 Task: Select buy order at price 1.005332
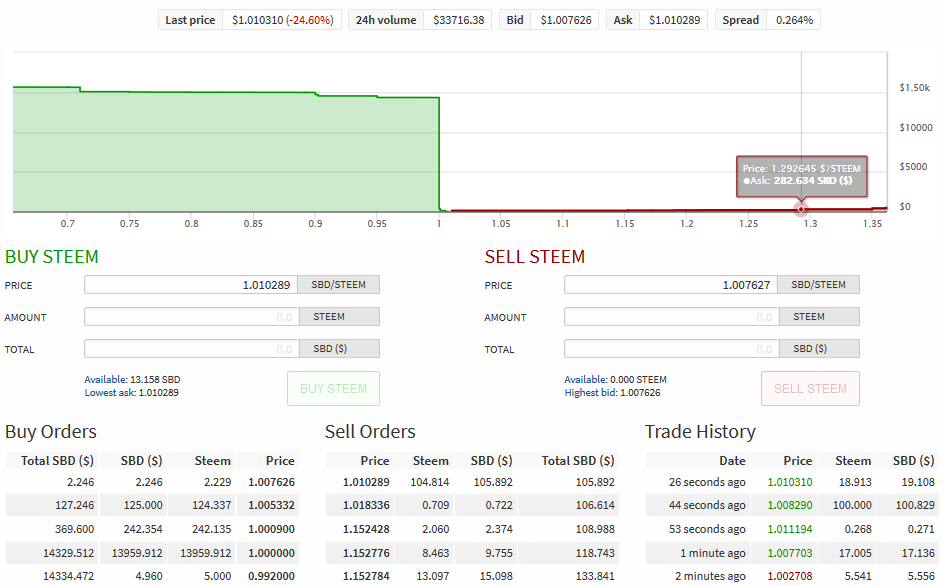(152, 505)
